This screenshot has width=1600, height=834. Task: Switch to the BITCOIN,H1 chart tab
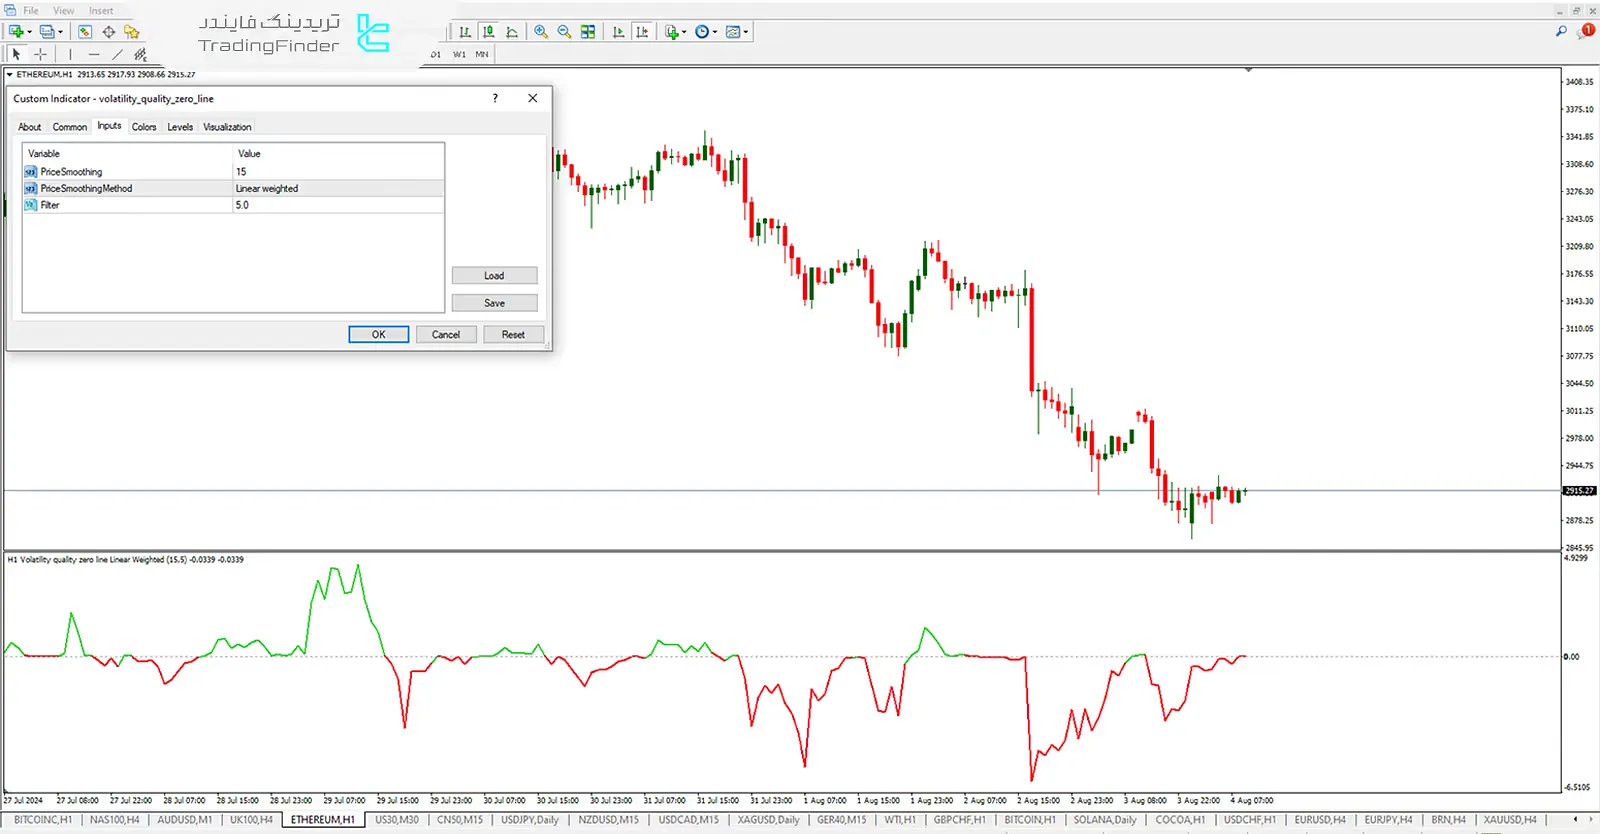pyautogui.click(x=1029, y=820)
